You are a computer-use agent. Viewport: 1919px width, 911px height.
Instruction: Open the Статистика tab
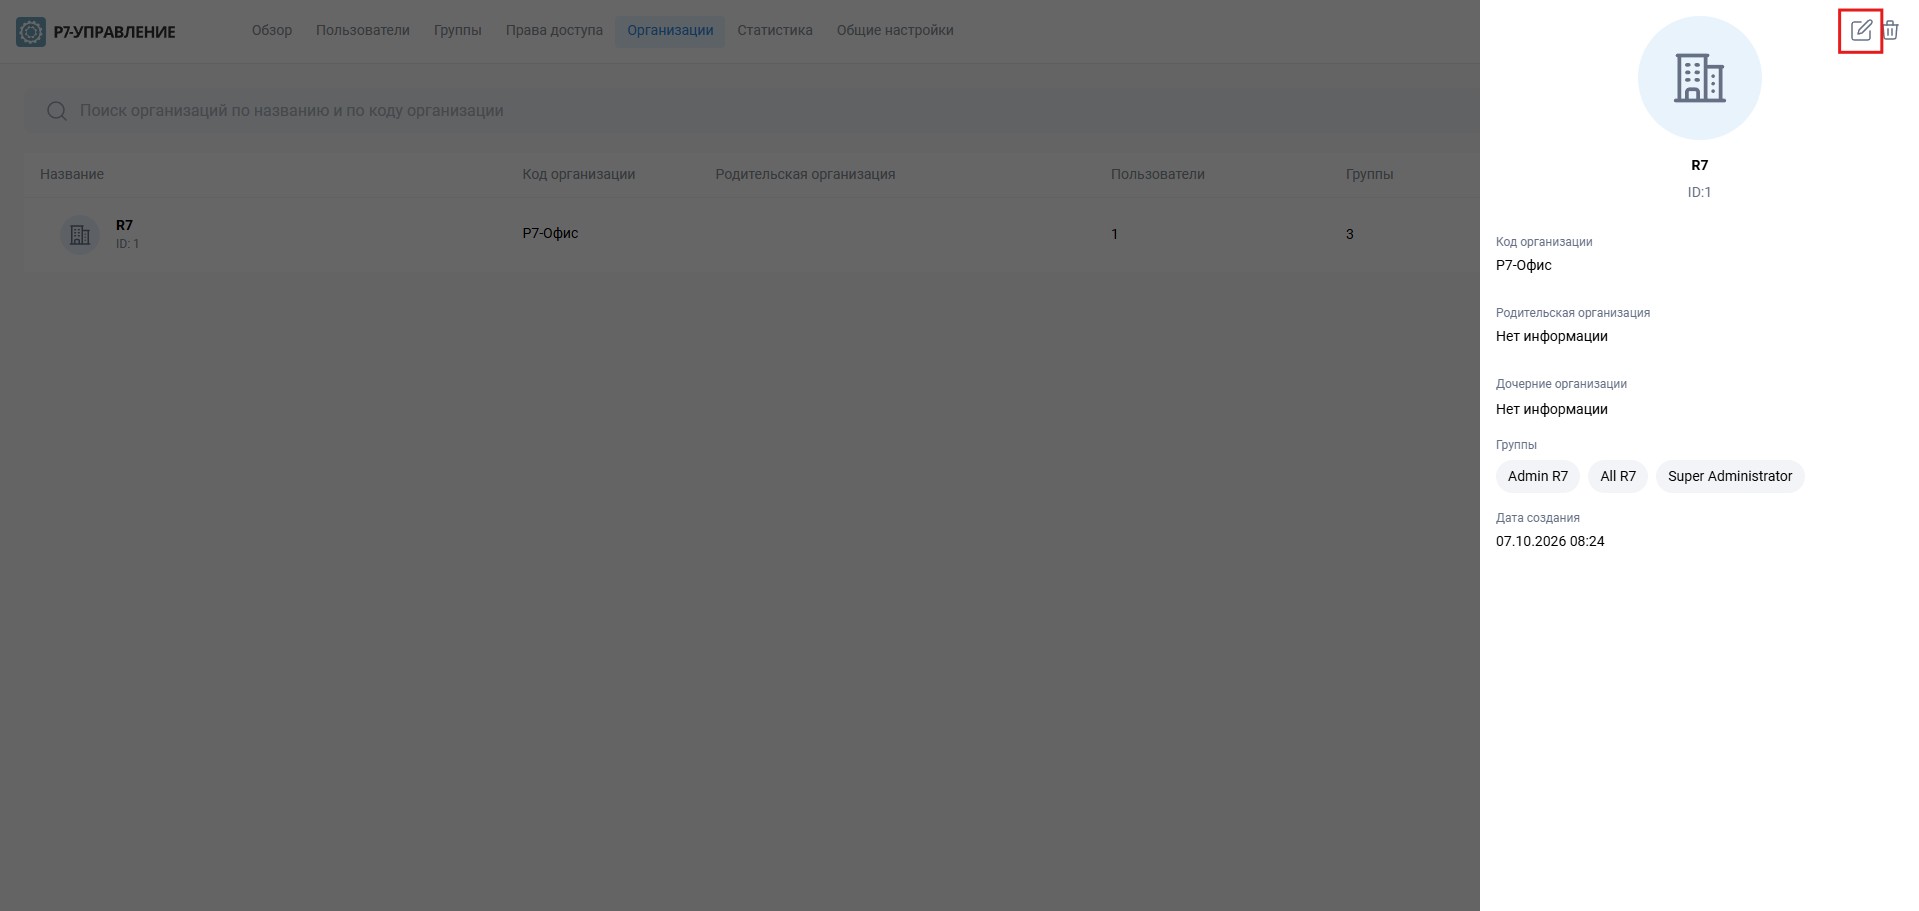point(775,31)
